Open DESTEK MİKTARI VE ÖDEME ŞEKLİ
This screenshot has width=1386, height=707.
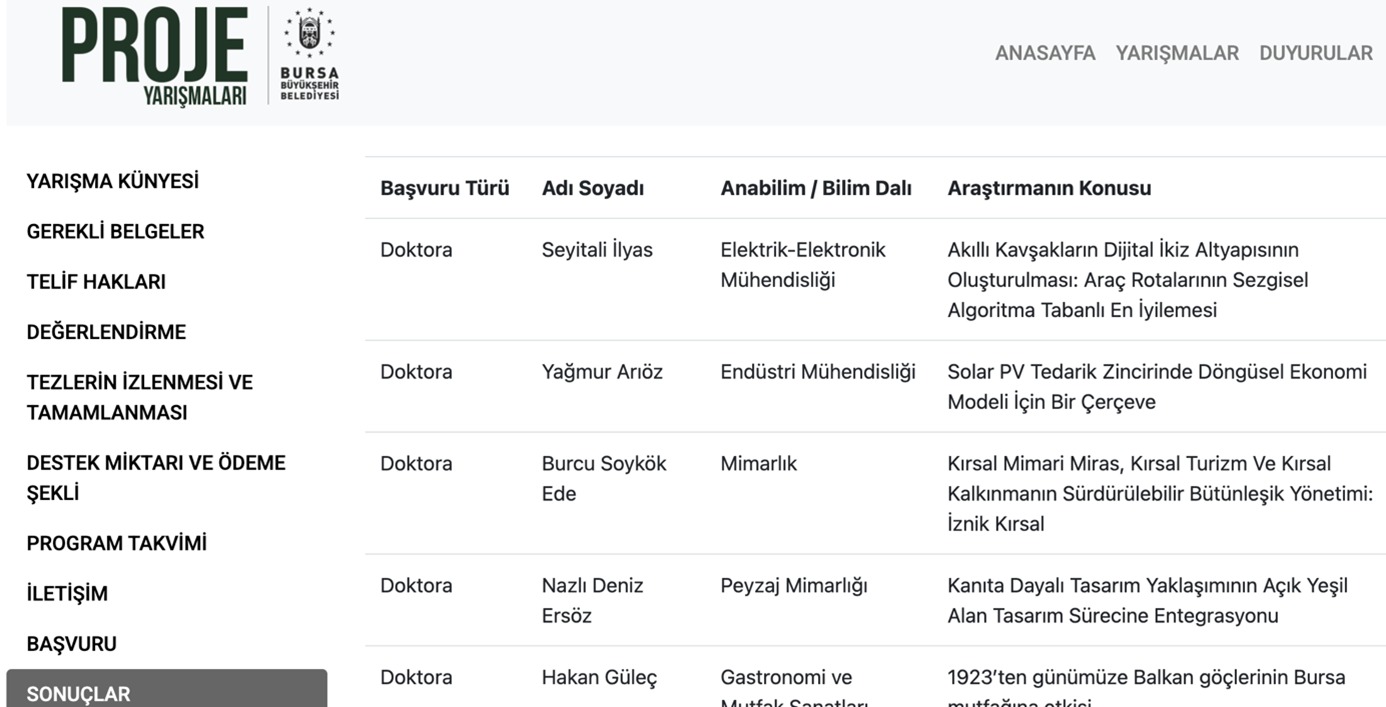coord(155,477)
